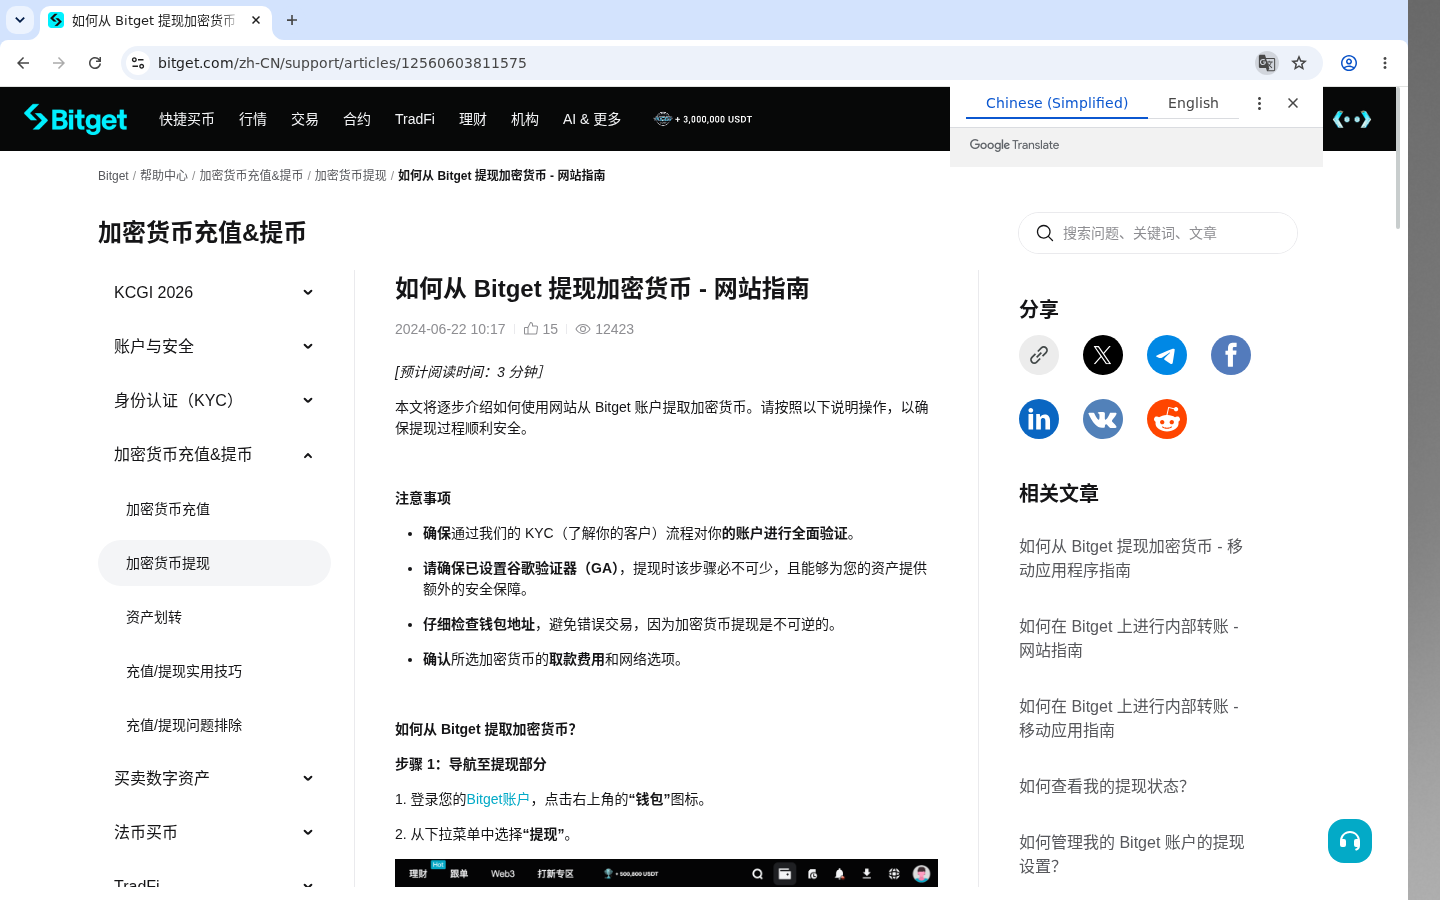Open related article 如何查看我的提现状态?
Screen dimensions: 1440x900
[x=1103, y=786]
